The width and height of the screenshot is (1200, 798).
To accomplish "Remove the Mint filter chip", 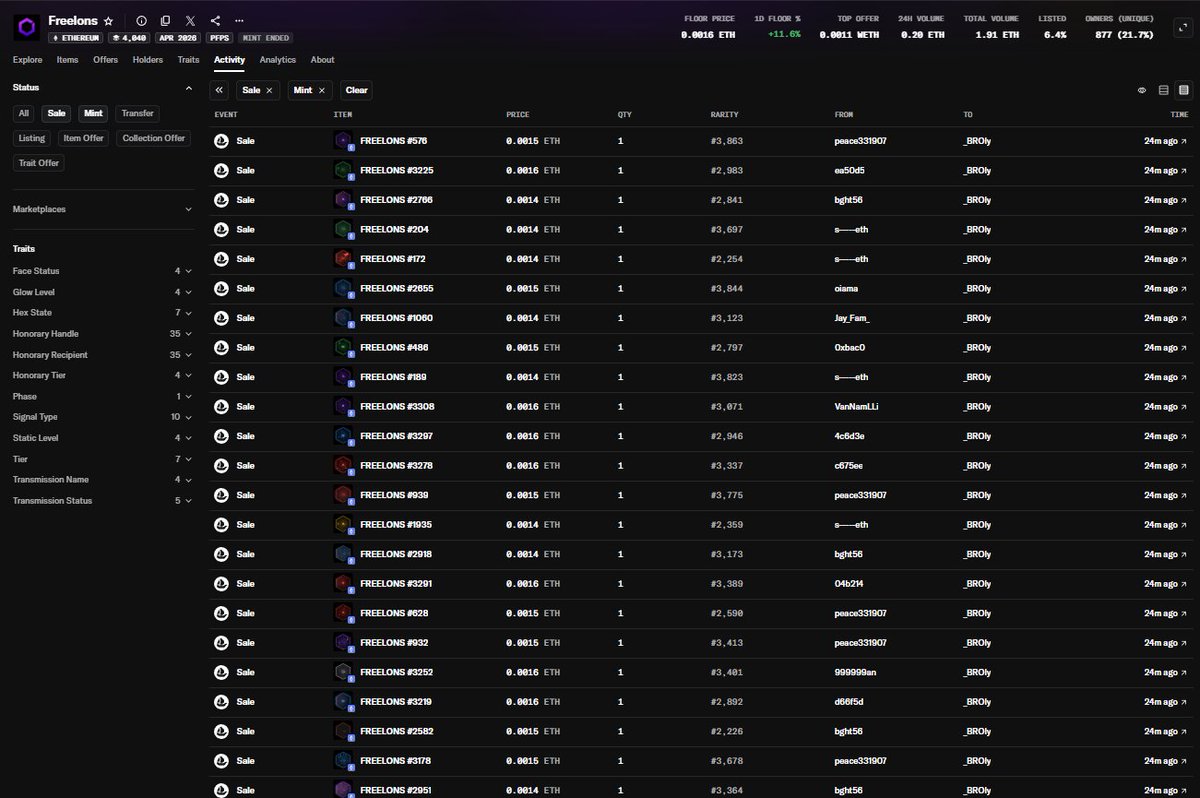I will [322, 90].
